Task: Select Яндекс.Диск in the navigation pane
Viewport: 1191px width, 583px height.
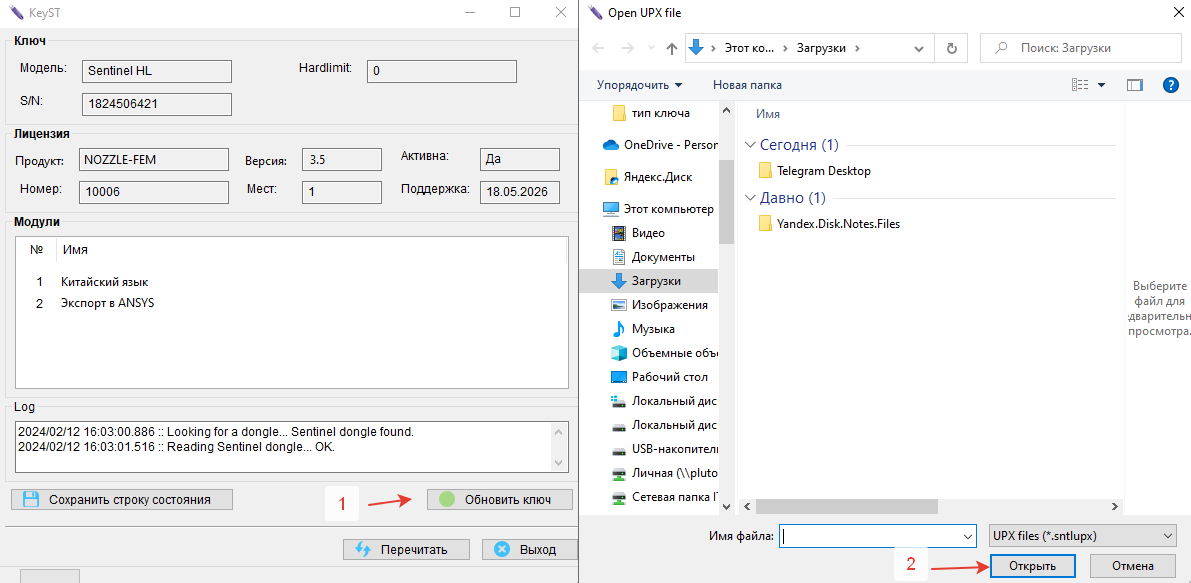Action: (648, 177)
